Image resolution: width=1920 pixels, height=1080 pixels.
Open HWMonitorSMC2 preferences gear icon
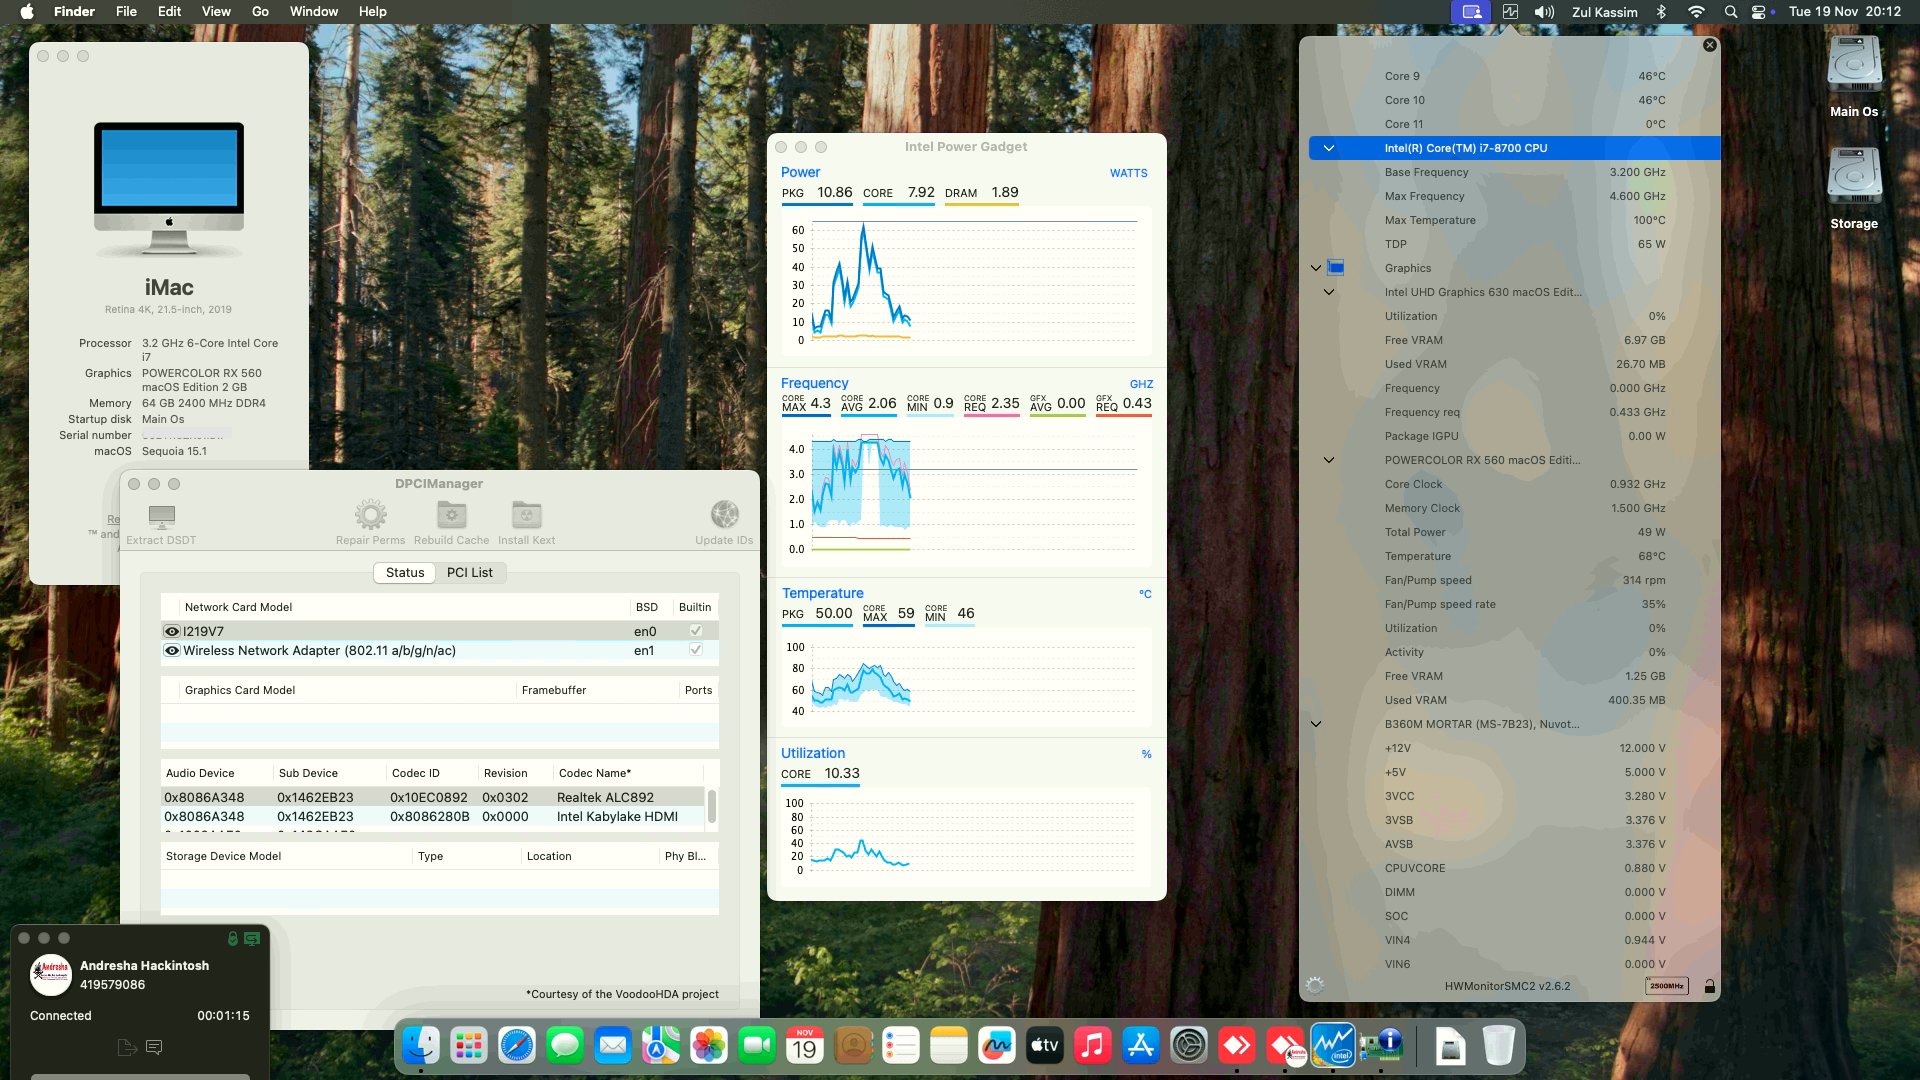coord(1315,985)
